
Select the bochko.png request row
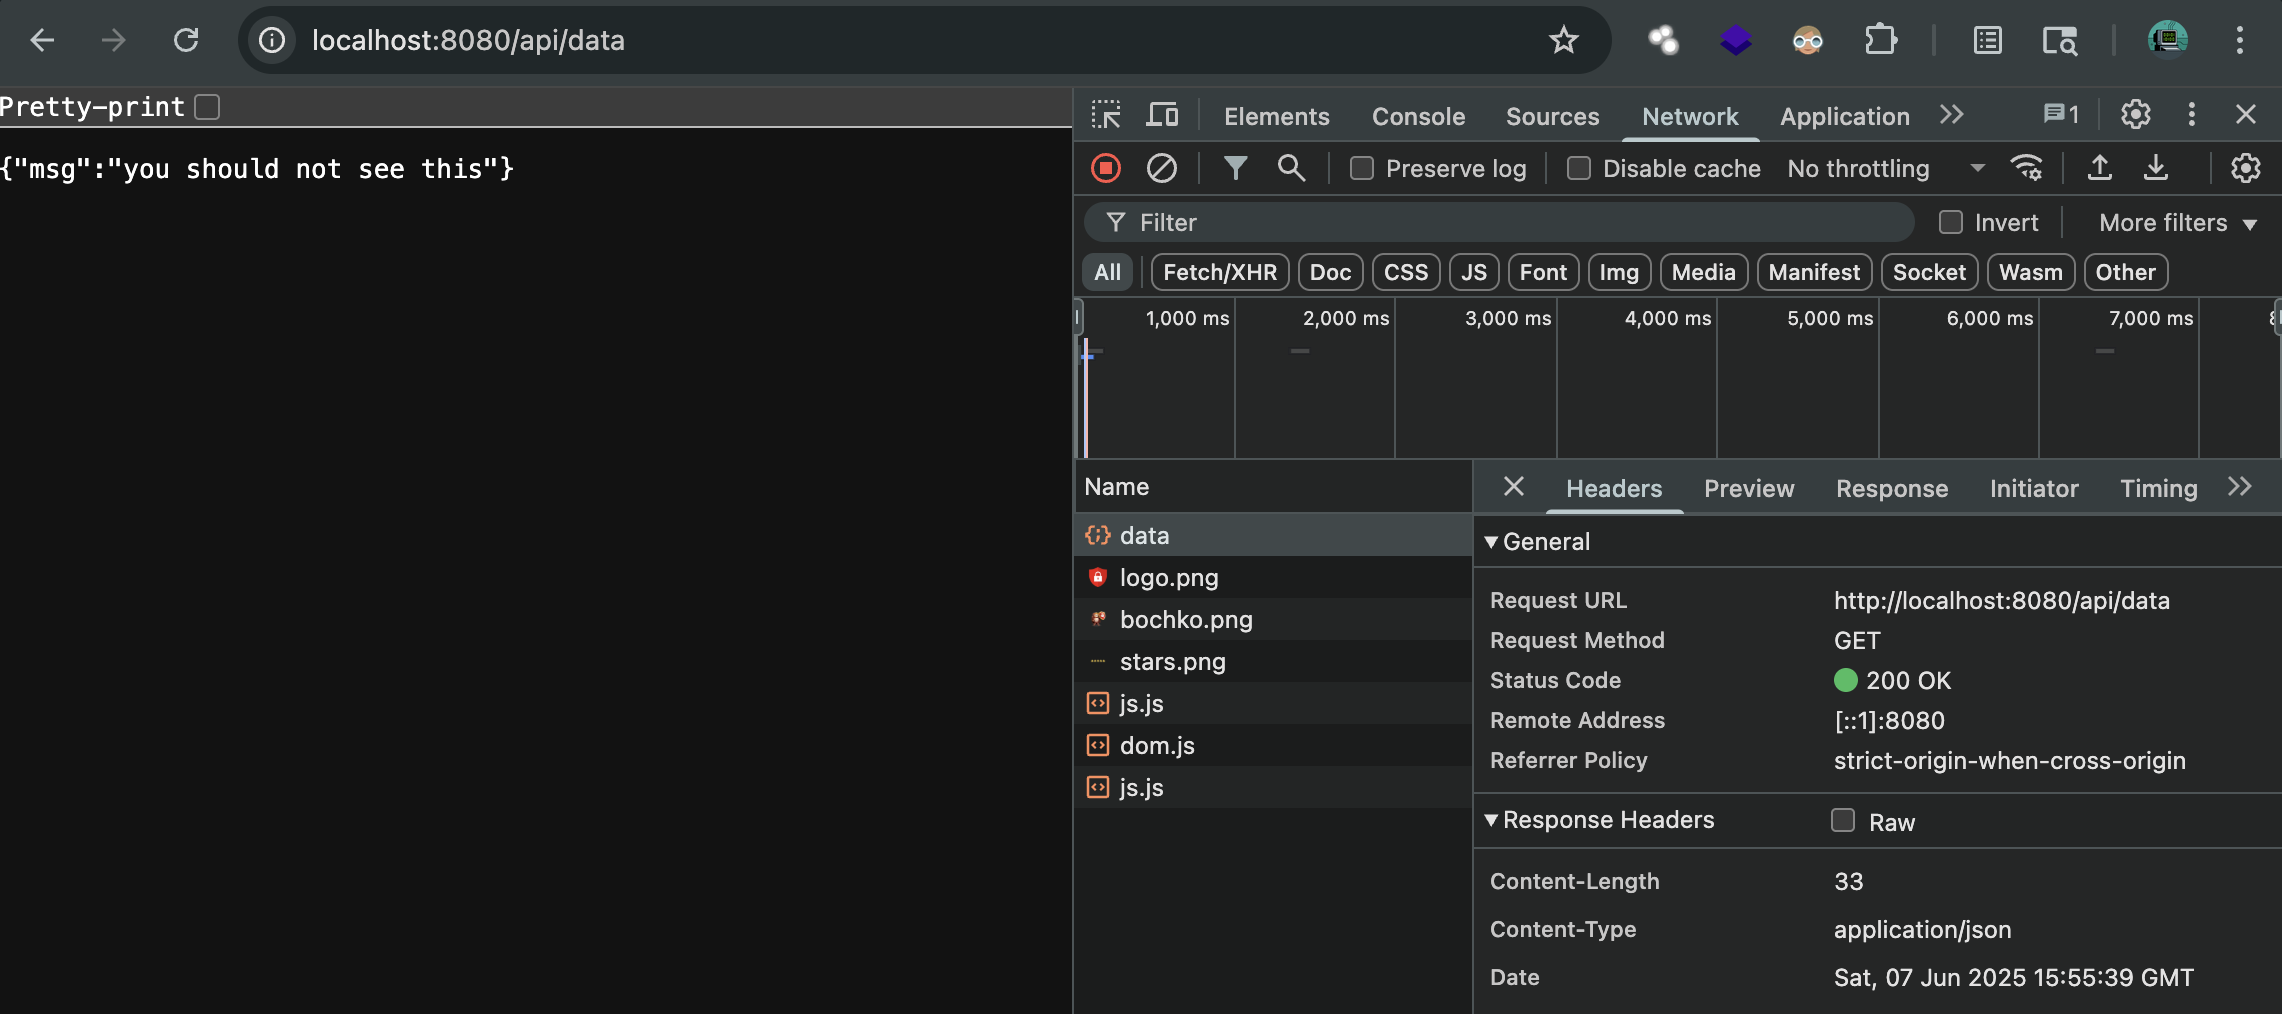click(1273, 619)
